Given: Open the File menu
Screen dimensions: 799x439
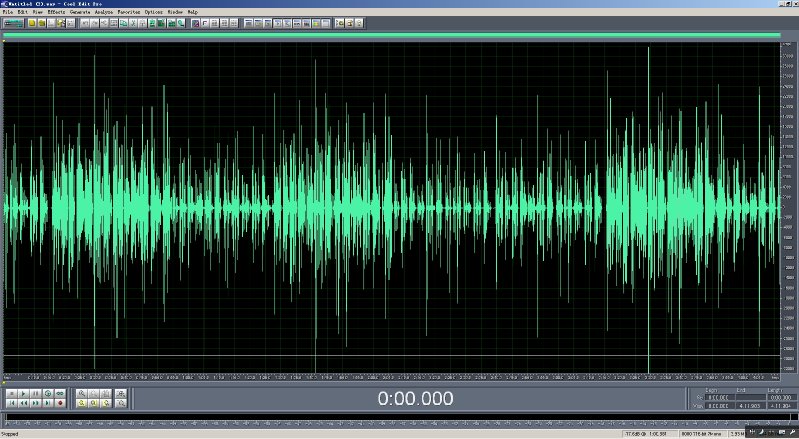Looking at the screenshot, I should point(7,12).
